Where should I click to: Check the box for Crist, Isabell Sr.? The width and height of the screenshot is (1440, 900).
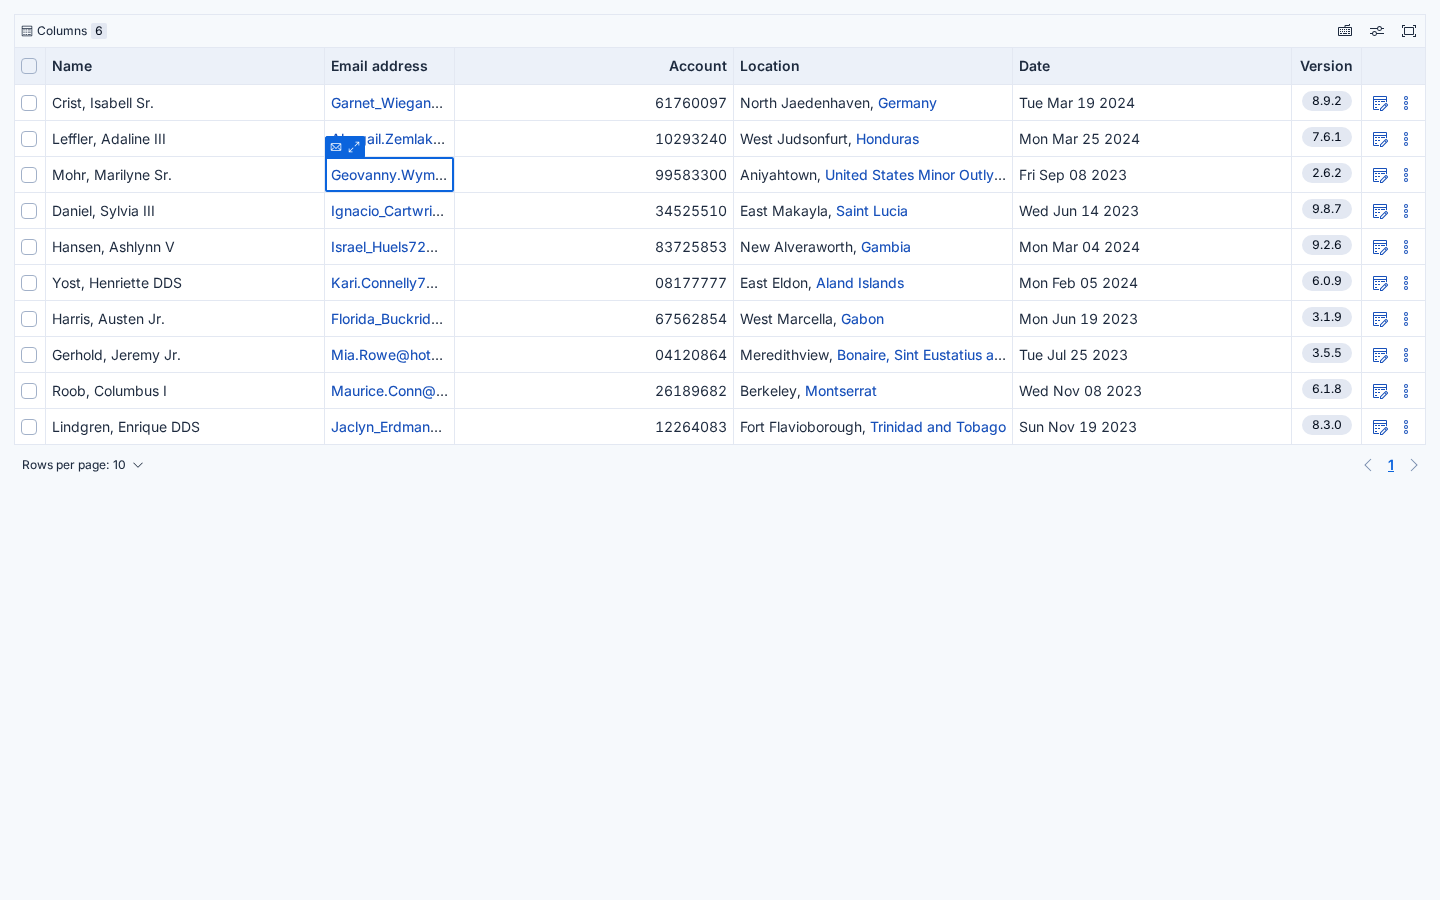(29, 103)
